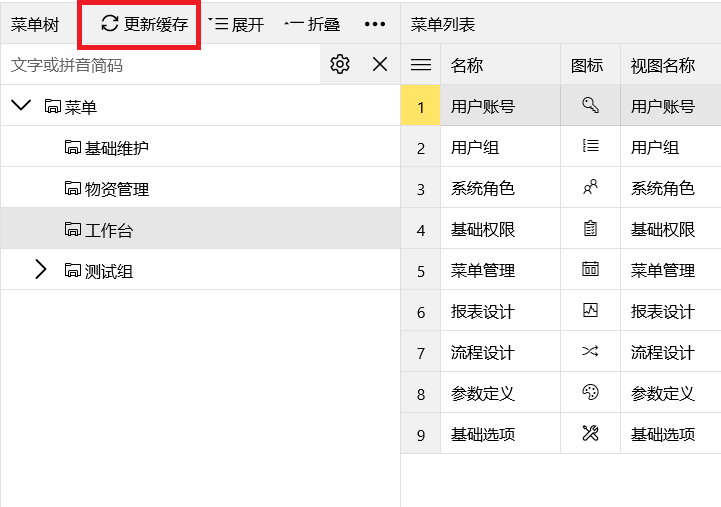The image size is (721, 507).
Task: Clear the search box with X icon
Action: coord(380,65)
